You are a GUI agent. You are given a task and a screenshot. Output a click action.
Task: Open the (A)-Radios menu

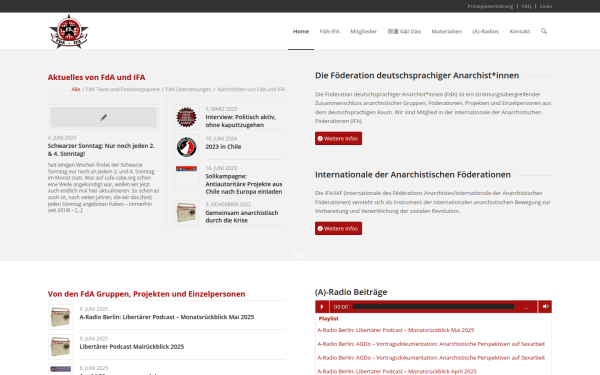click(486, 31)
